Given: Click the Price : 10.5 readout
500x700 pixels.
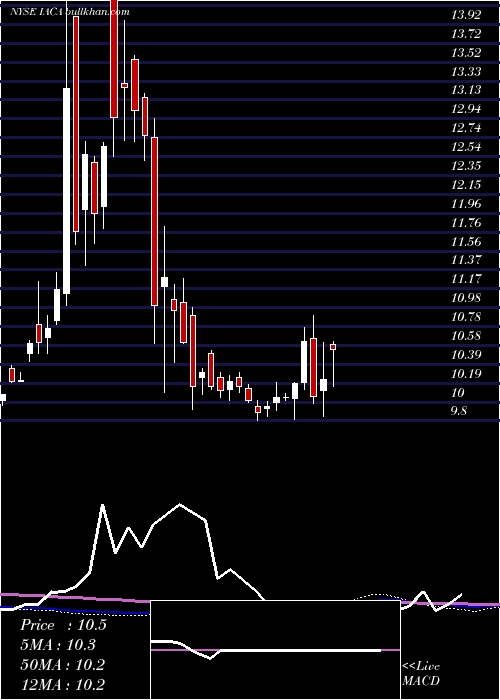Looking at the screenshot, I should (63, 625).
